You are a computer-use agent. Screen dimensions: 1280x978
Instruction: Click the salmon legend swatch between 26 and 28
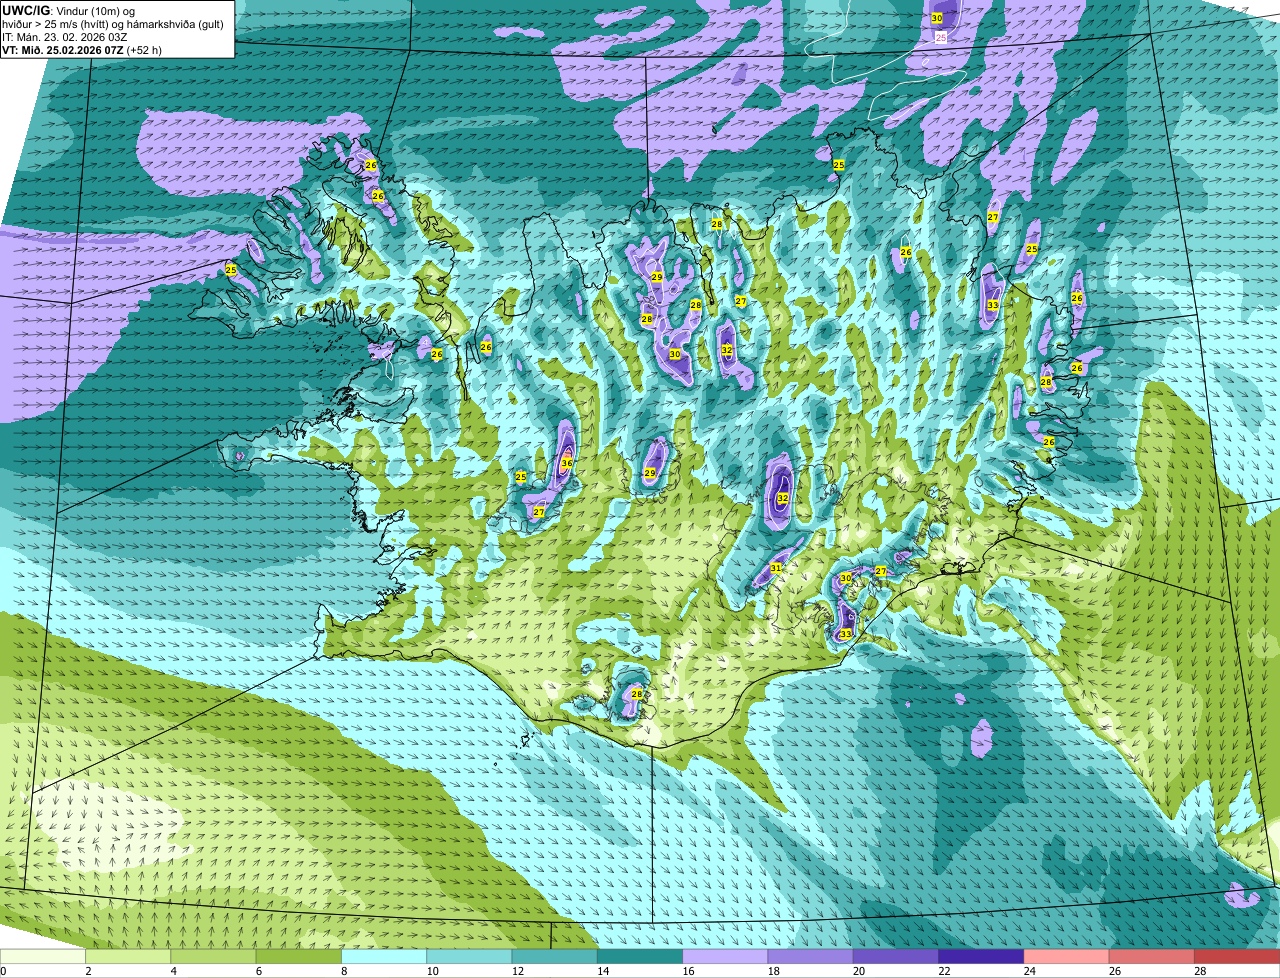[1152, 956]
